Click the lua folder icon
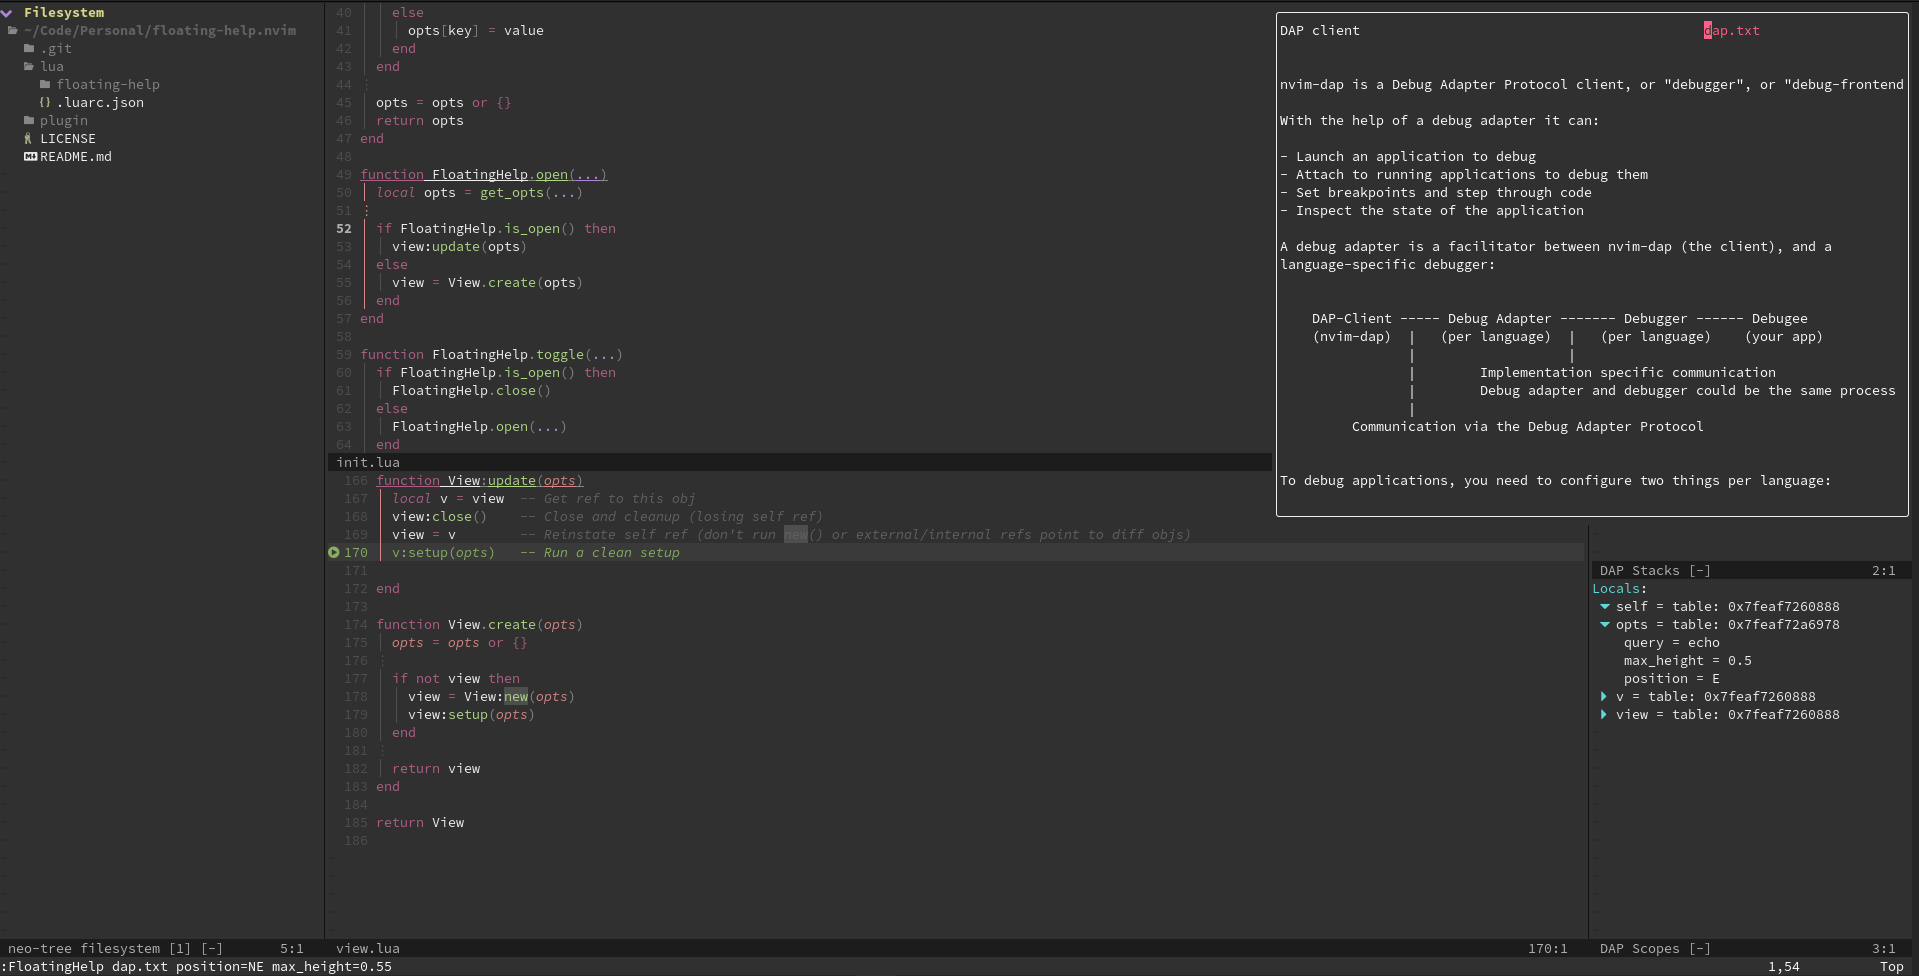The width and height of the screenshot is (1919, 976). (29, 66)
